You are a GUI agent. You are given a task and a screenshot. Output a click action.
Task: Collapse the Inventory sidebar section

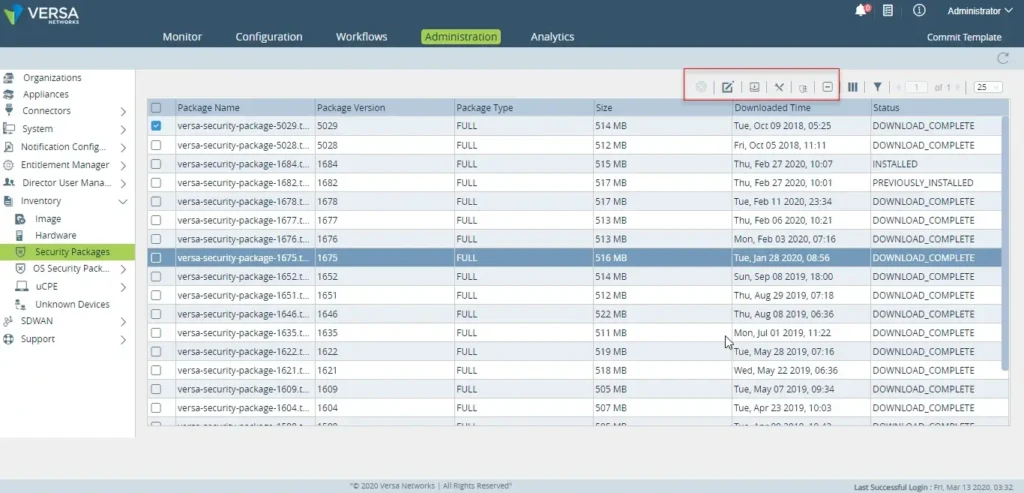pos(122,201)
